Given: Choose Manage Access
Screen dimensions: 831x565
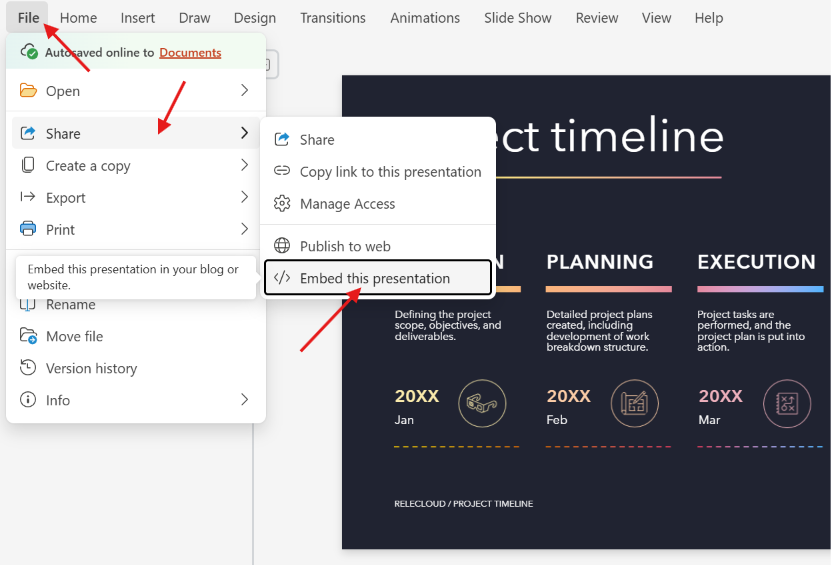Looking at the screenshot, I should [x=378, y=204].
